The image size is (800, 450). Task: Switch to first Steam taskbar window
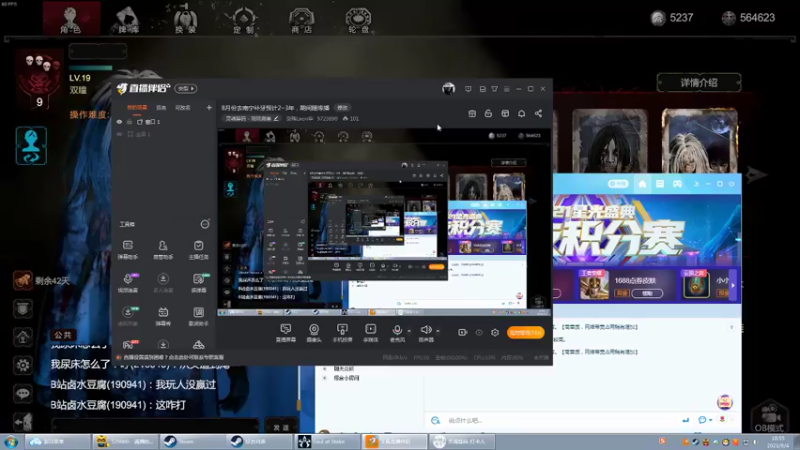point(192,442)
